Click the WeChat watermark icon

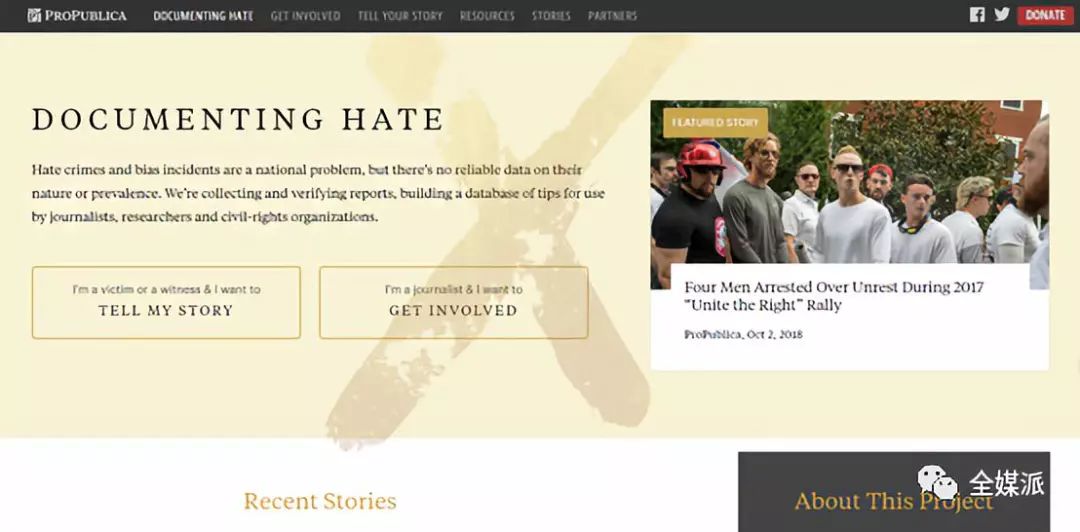coord(937,482)
